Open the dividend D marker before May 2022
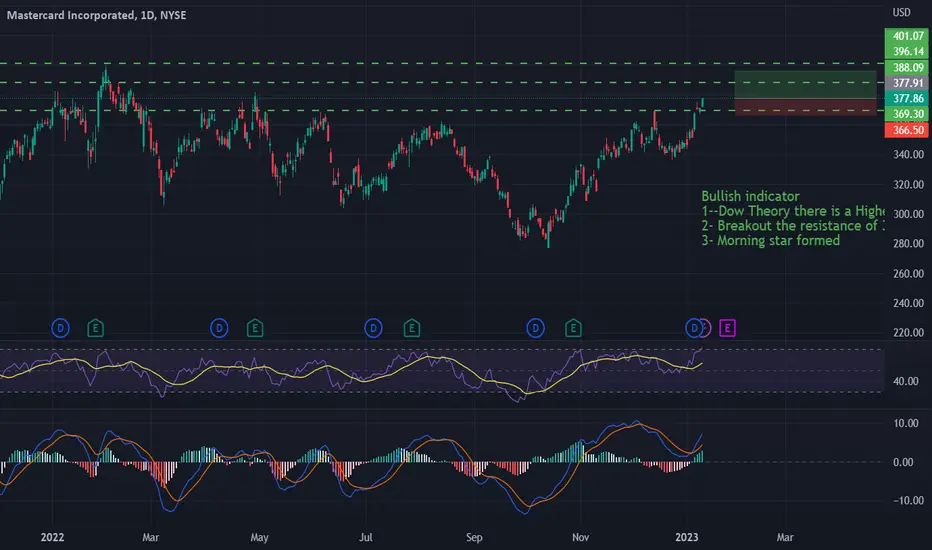932x550 pixels. click(219, 328)
